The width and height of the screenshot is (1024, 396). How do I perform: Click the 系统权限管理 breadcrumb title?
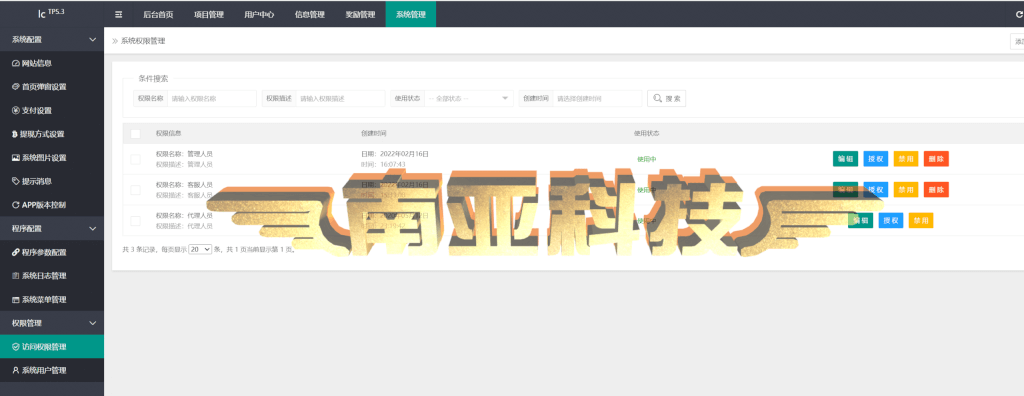pyautogui.click(x=143, y=41)
